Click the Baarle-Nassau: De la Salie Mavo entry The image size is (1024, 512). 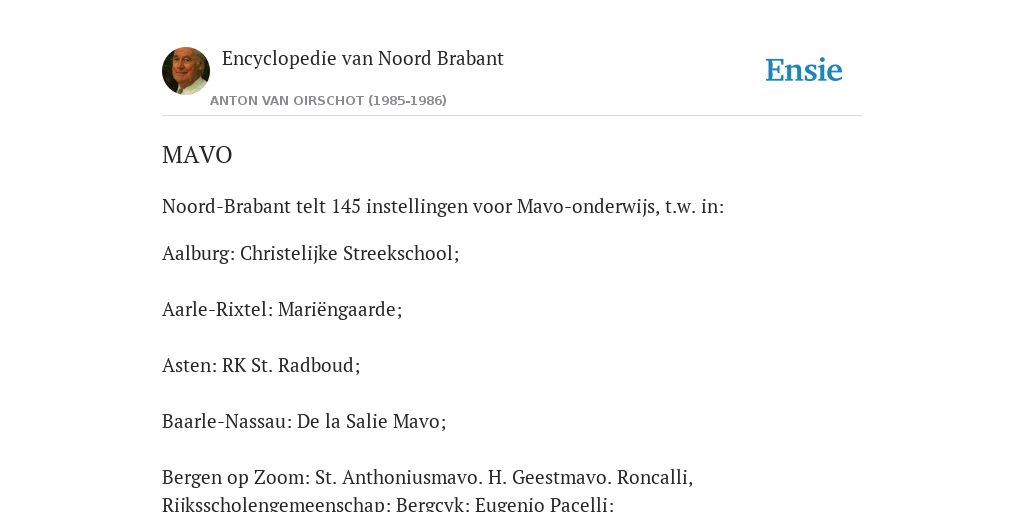tap(304, 421)
